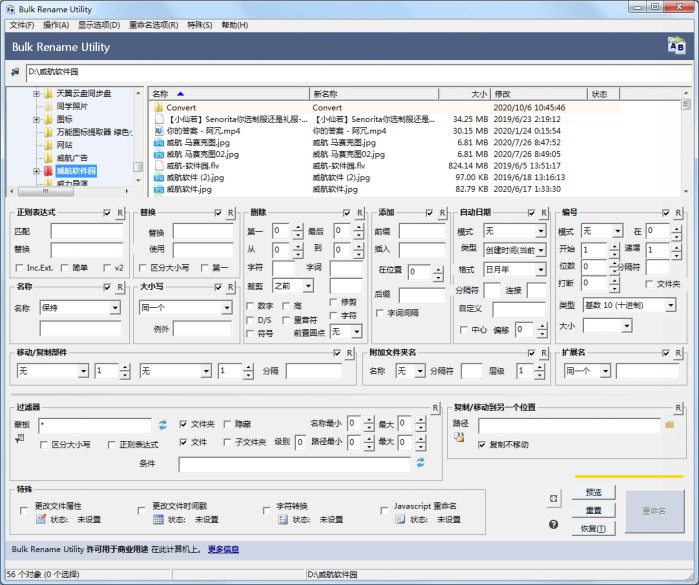
Task: Click the file list vertical scrollbar
Action: (x=686, y=142)
